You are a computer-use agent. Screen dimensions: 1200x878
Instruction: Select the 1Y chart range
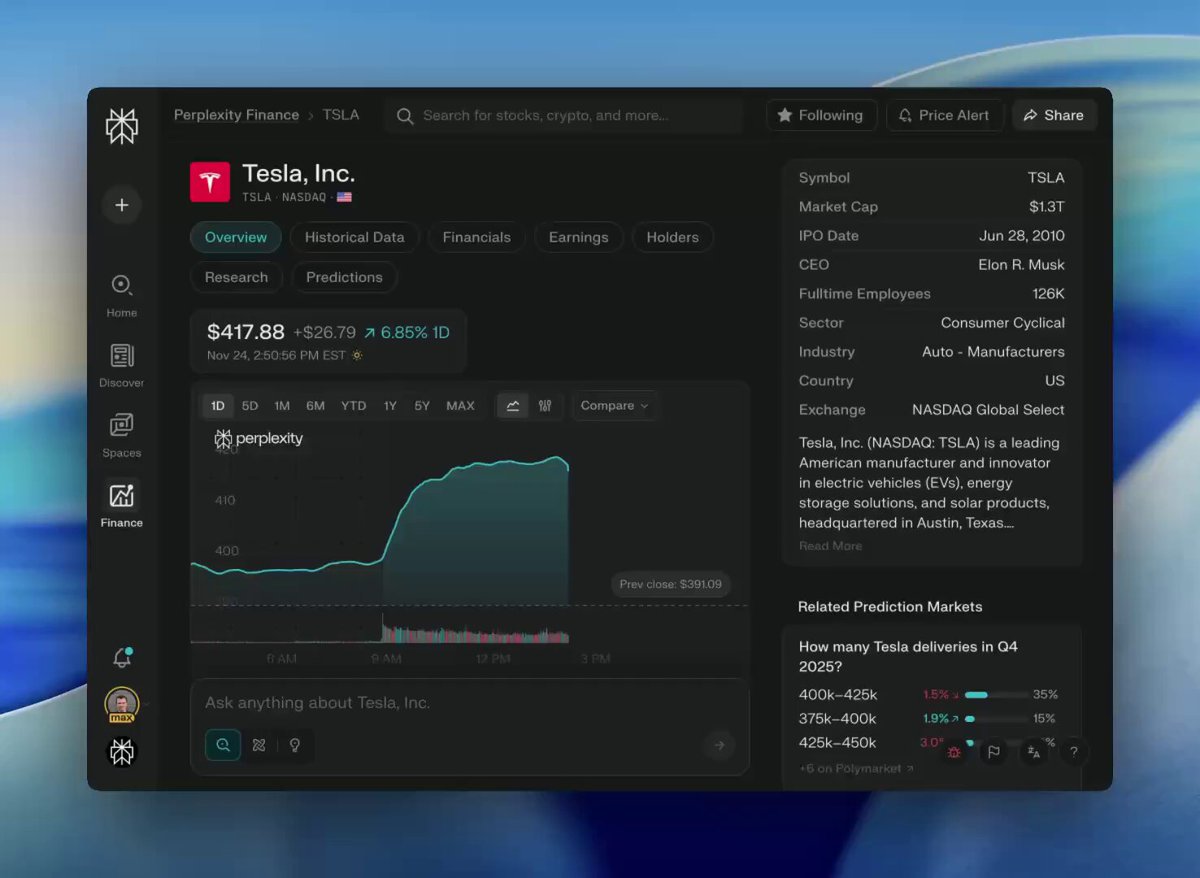click(390, 405)
